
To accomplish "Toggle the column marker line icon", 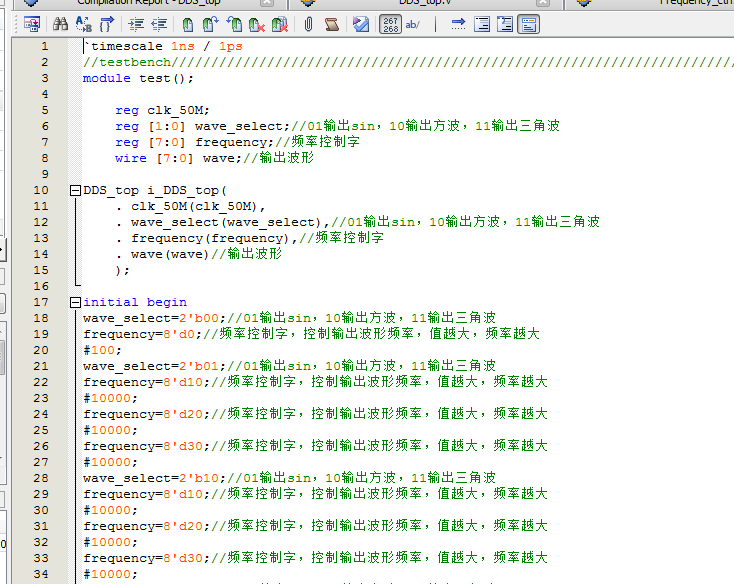I will [435, 24].
